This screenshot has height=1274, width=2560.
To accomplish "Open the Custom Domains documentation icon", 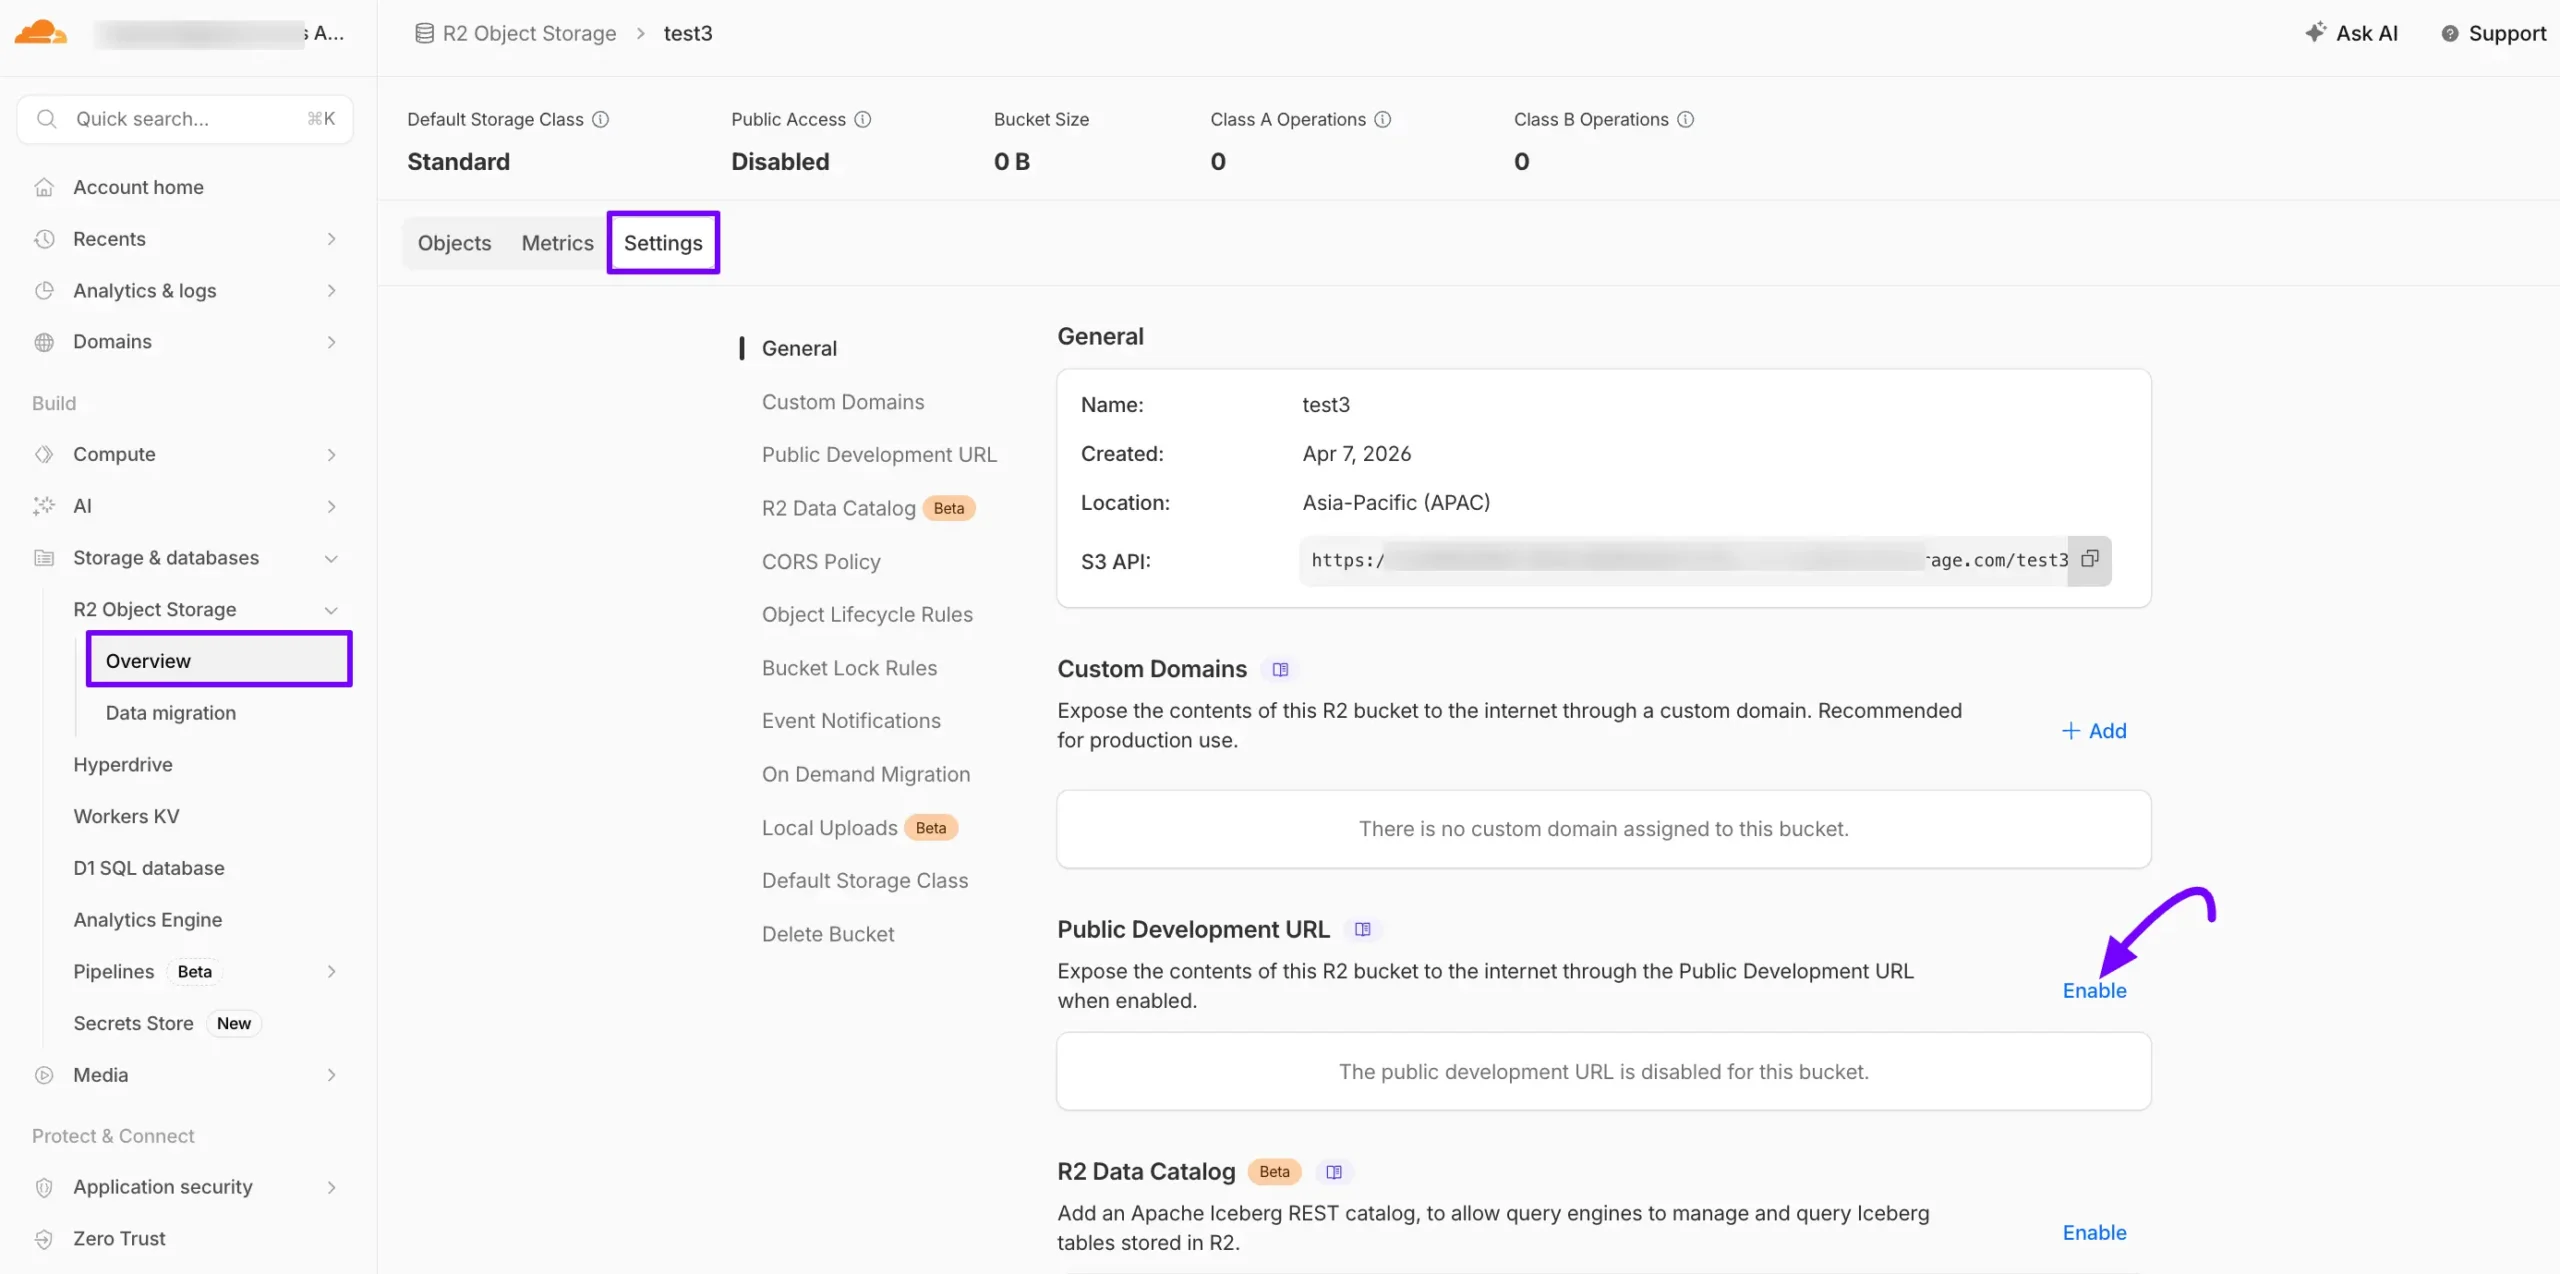I will [x=1280, y=668].
